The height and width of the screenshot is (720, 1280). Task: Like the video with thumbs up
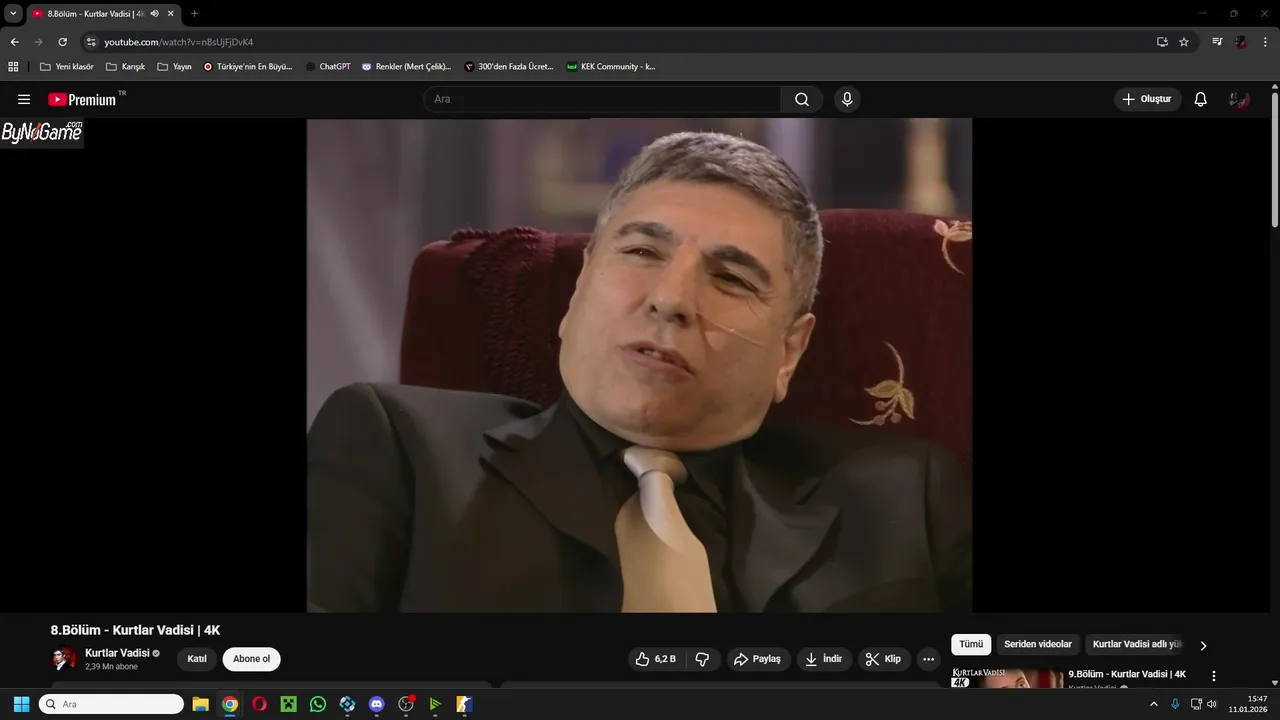(x=656, y=659)
